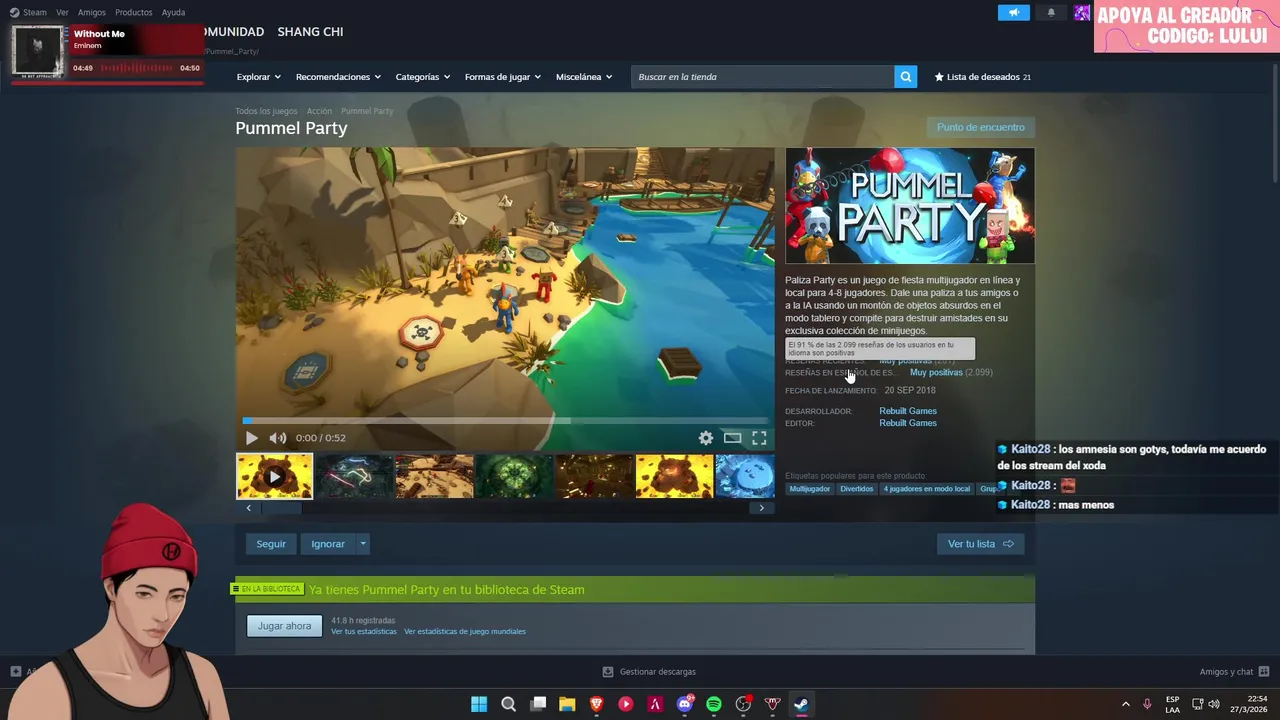Toggle theater mode on the video player
The width and height of the screenshot is (1280, 720).
click(733, 438)
